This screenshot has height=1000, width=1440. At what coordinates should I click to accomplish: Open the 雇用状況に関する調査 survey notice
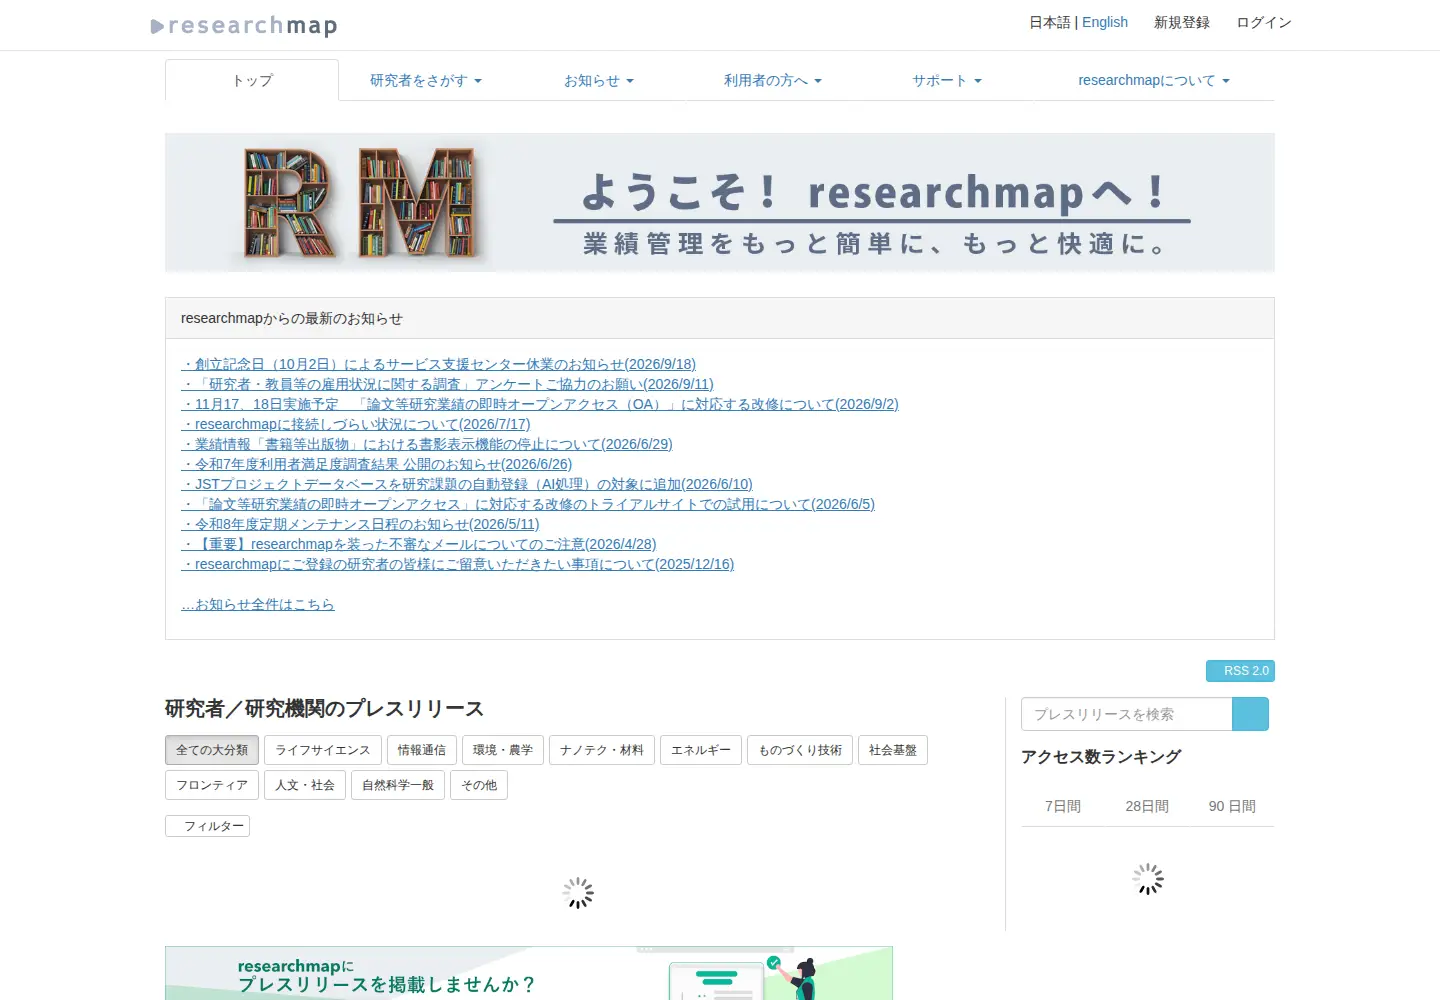pyautogui.click(x=447, y=384)
